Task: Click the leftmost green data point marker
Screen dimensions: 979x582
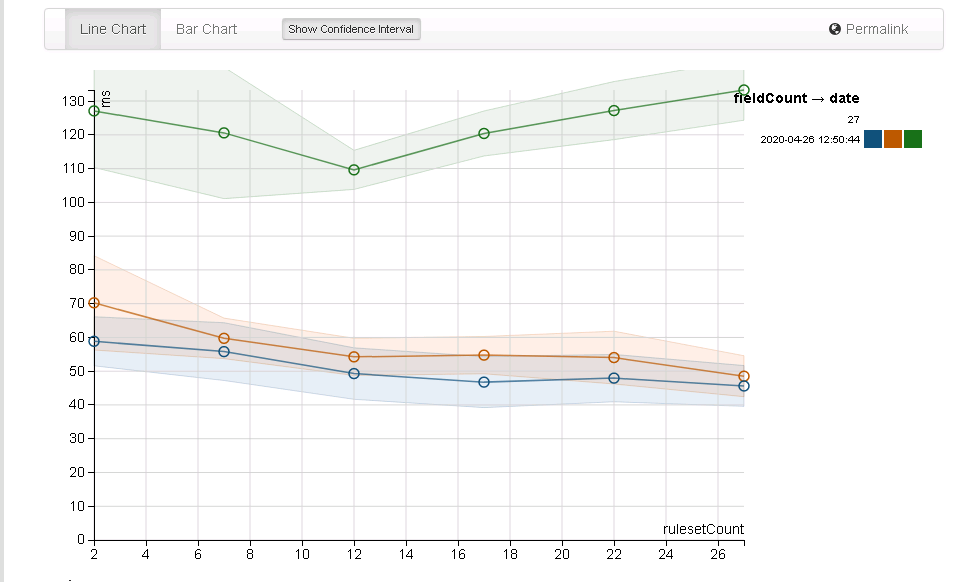Action: 92,112
